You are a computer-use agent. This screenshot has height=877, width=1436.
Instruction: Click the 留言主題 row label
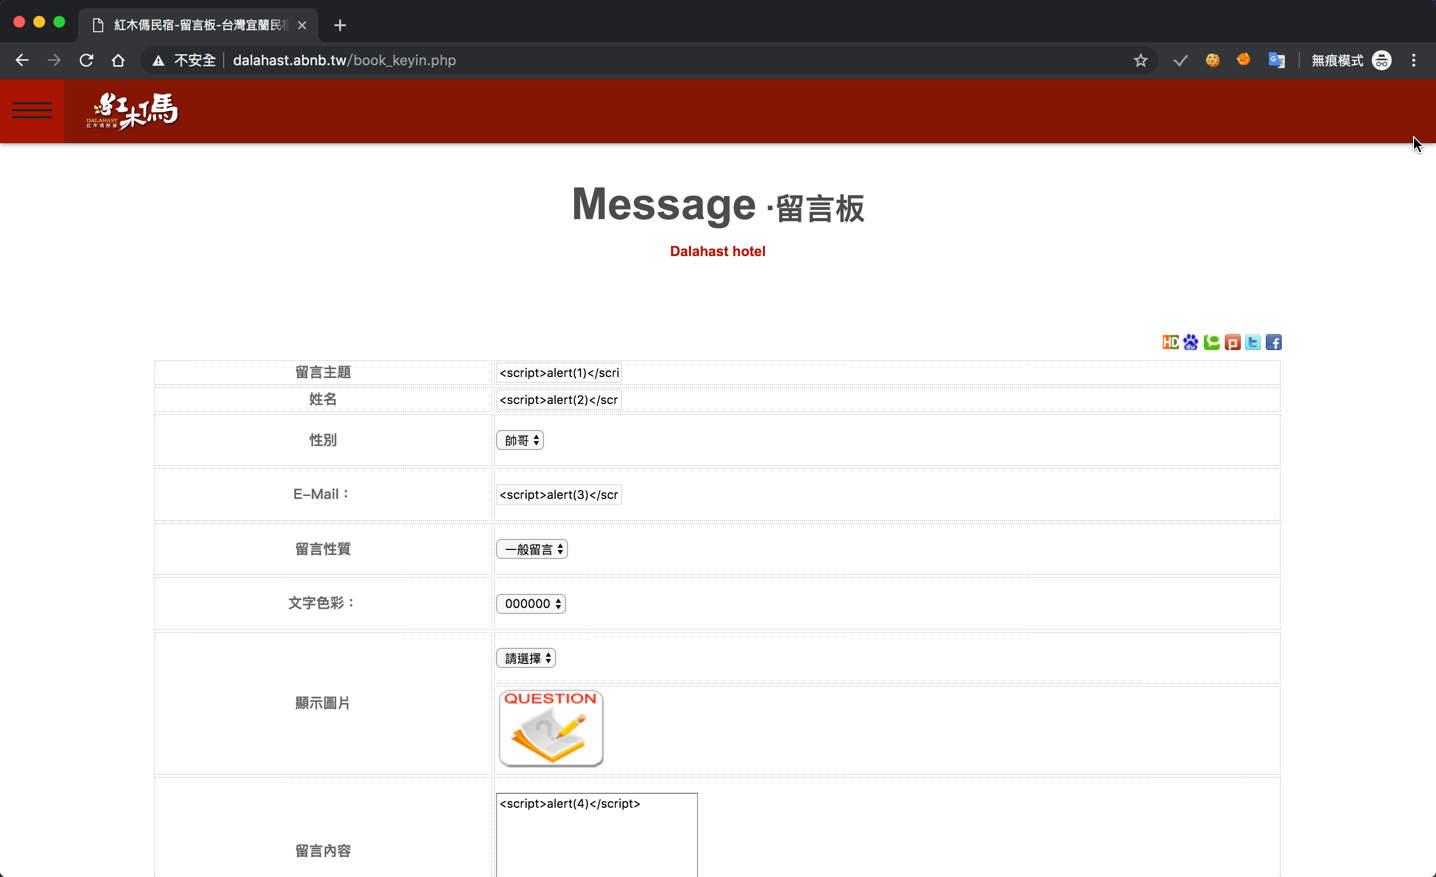click(323, 372)
